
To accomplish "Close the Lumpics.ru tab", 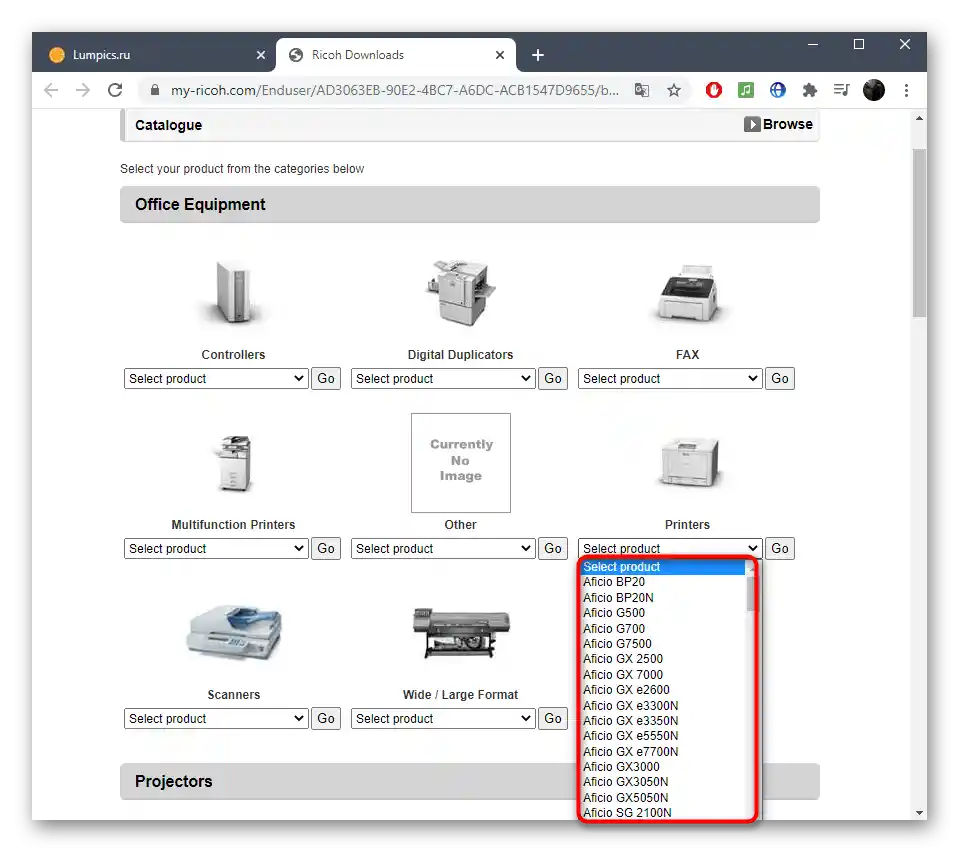I will 261,55.
